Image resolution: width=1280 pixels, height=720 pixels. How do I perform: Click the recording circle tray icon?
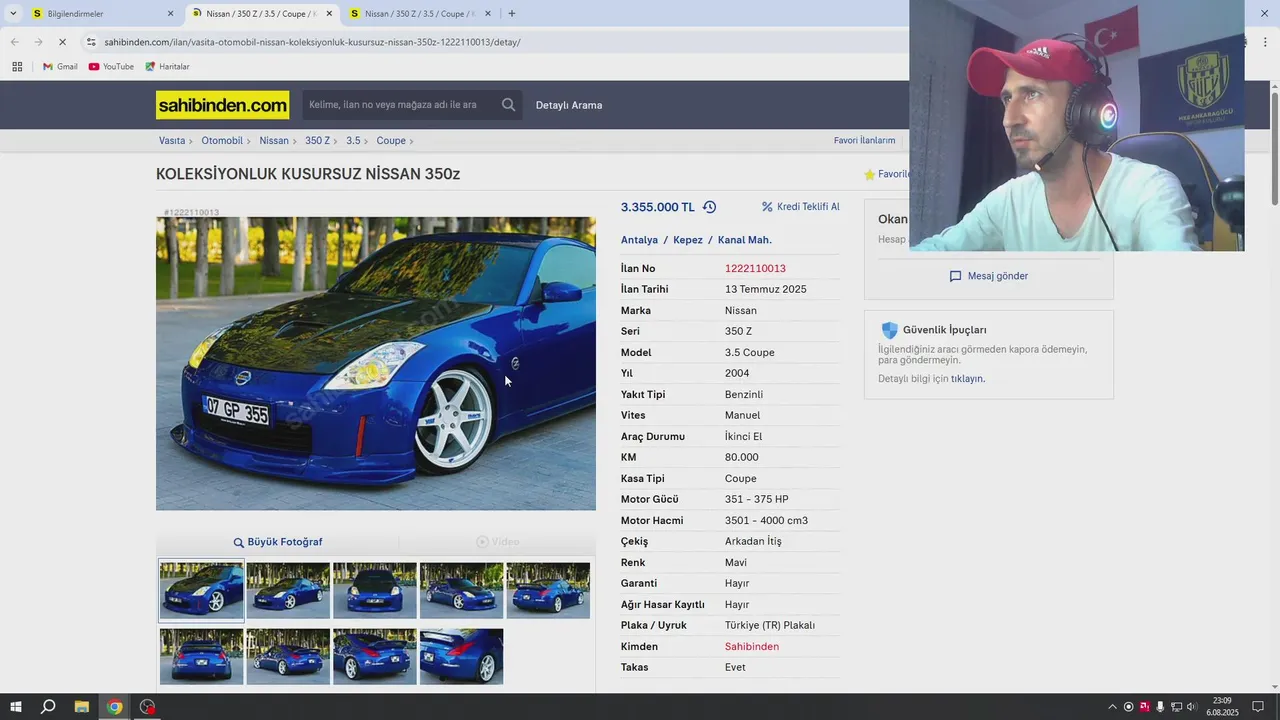pyautogui.click(x=1129, y=707)
